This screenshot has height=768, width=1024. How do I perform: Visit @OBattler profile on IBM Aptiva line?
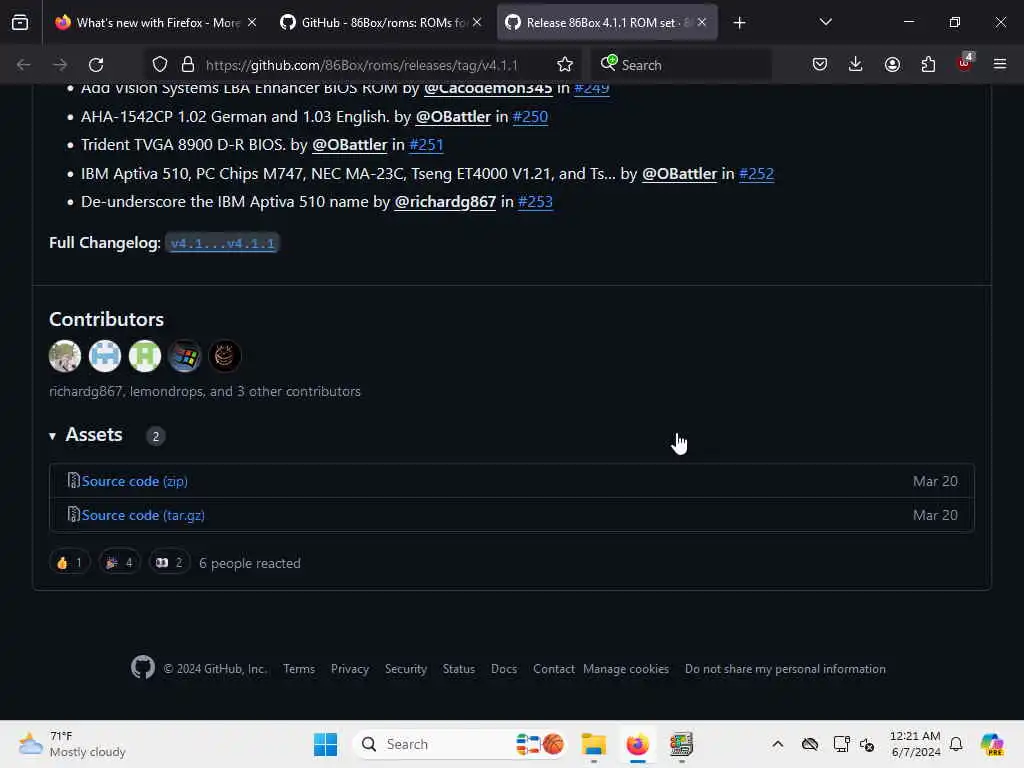tap(679, 174)
